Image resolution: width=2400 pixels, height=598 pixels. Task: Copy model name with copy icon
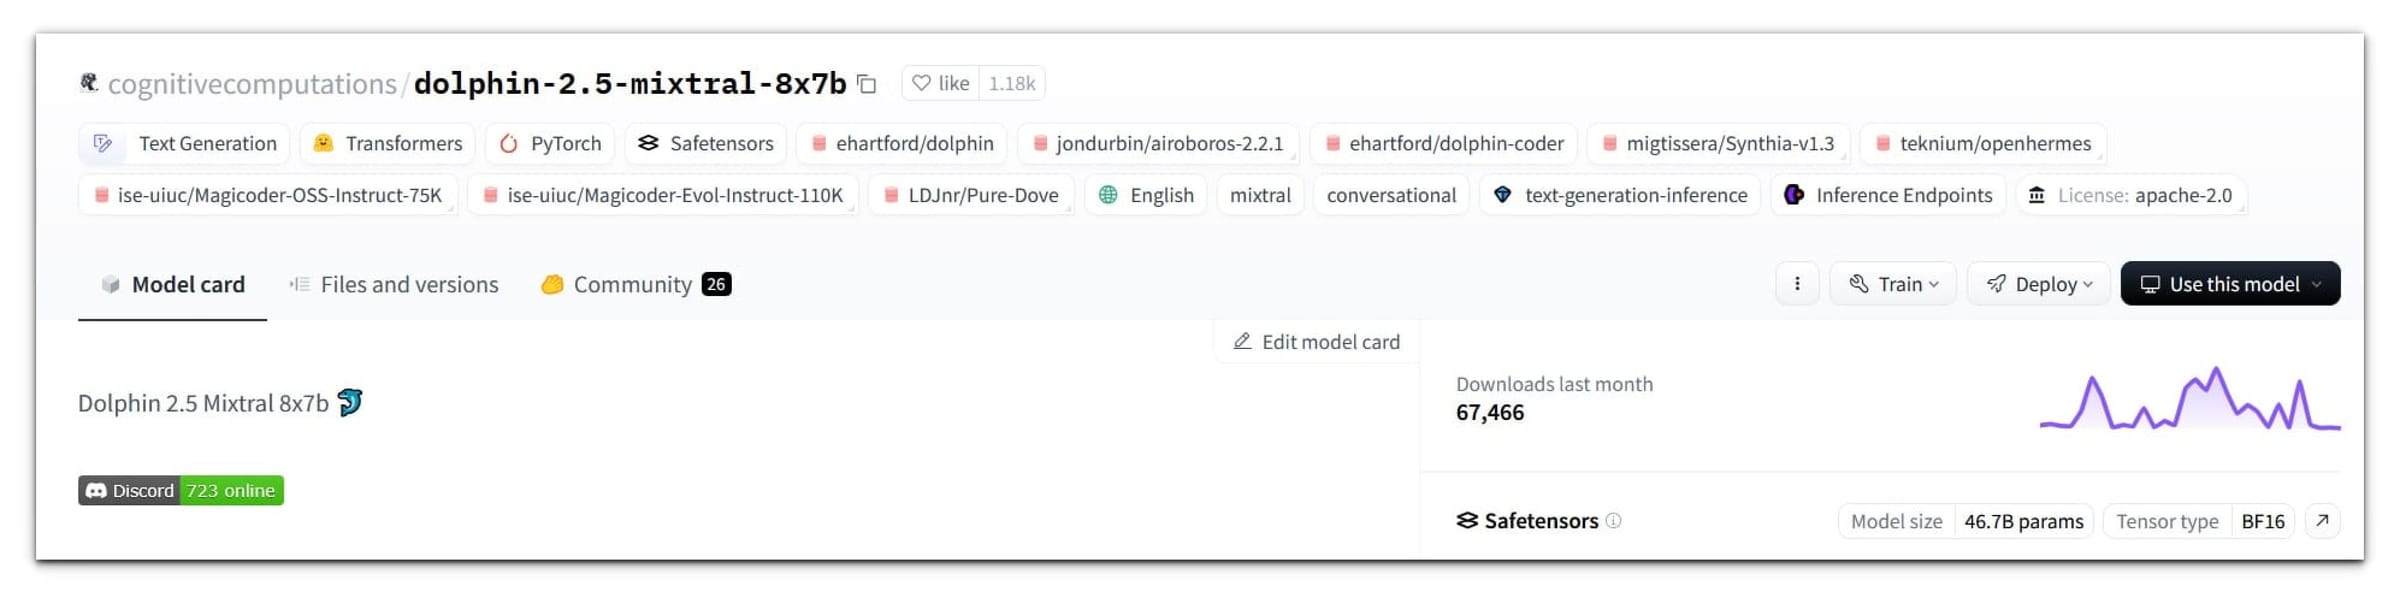(x=867, y=84)
